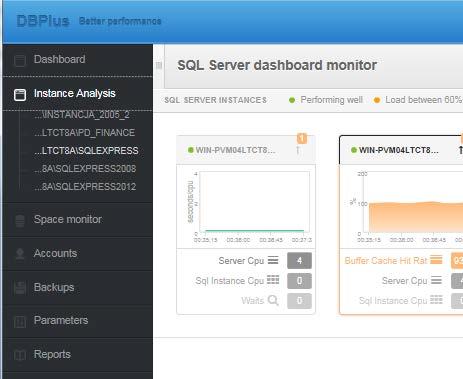This screenshot has width=463, height=379.
Task: Click the Buffer Cache Hit Rat orange icon
Action: click(436, 260)
